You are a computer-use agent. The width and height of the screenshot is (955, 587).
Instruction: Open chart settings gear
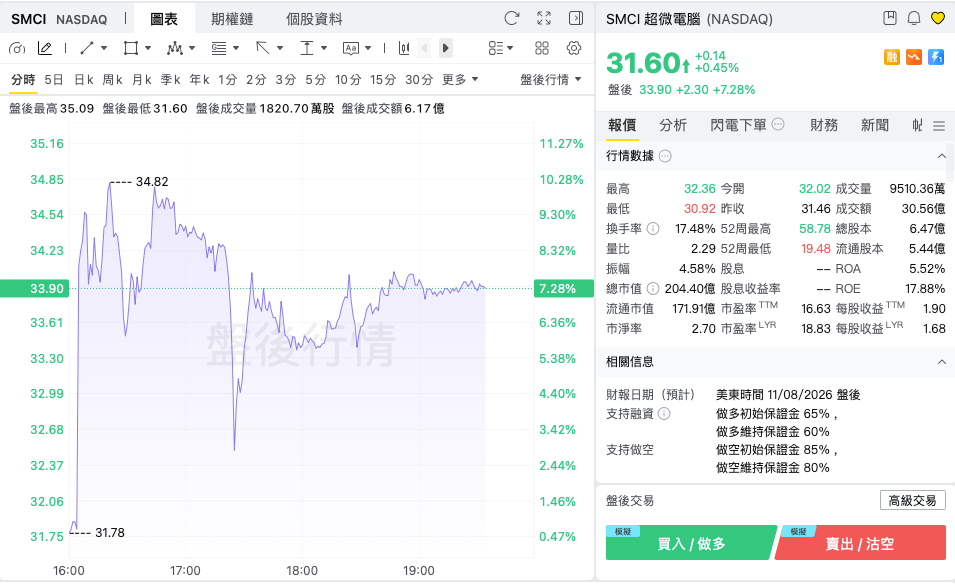click(x=574, y=48)
